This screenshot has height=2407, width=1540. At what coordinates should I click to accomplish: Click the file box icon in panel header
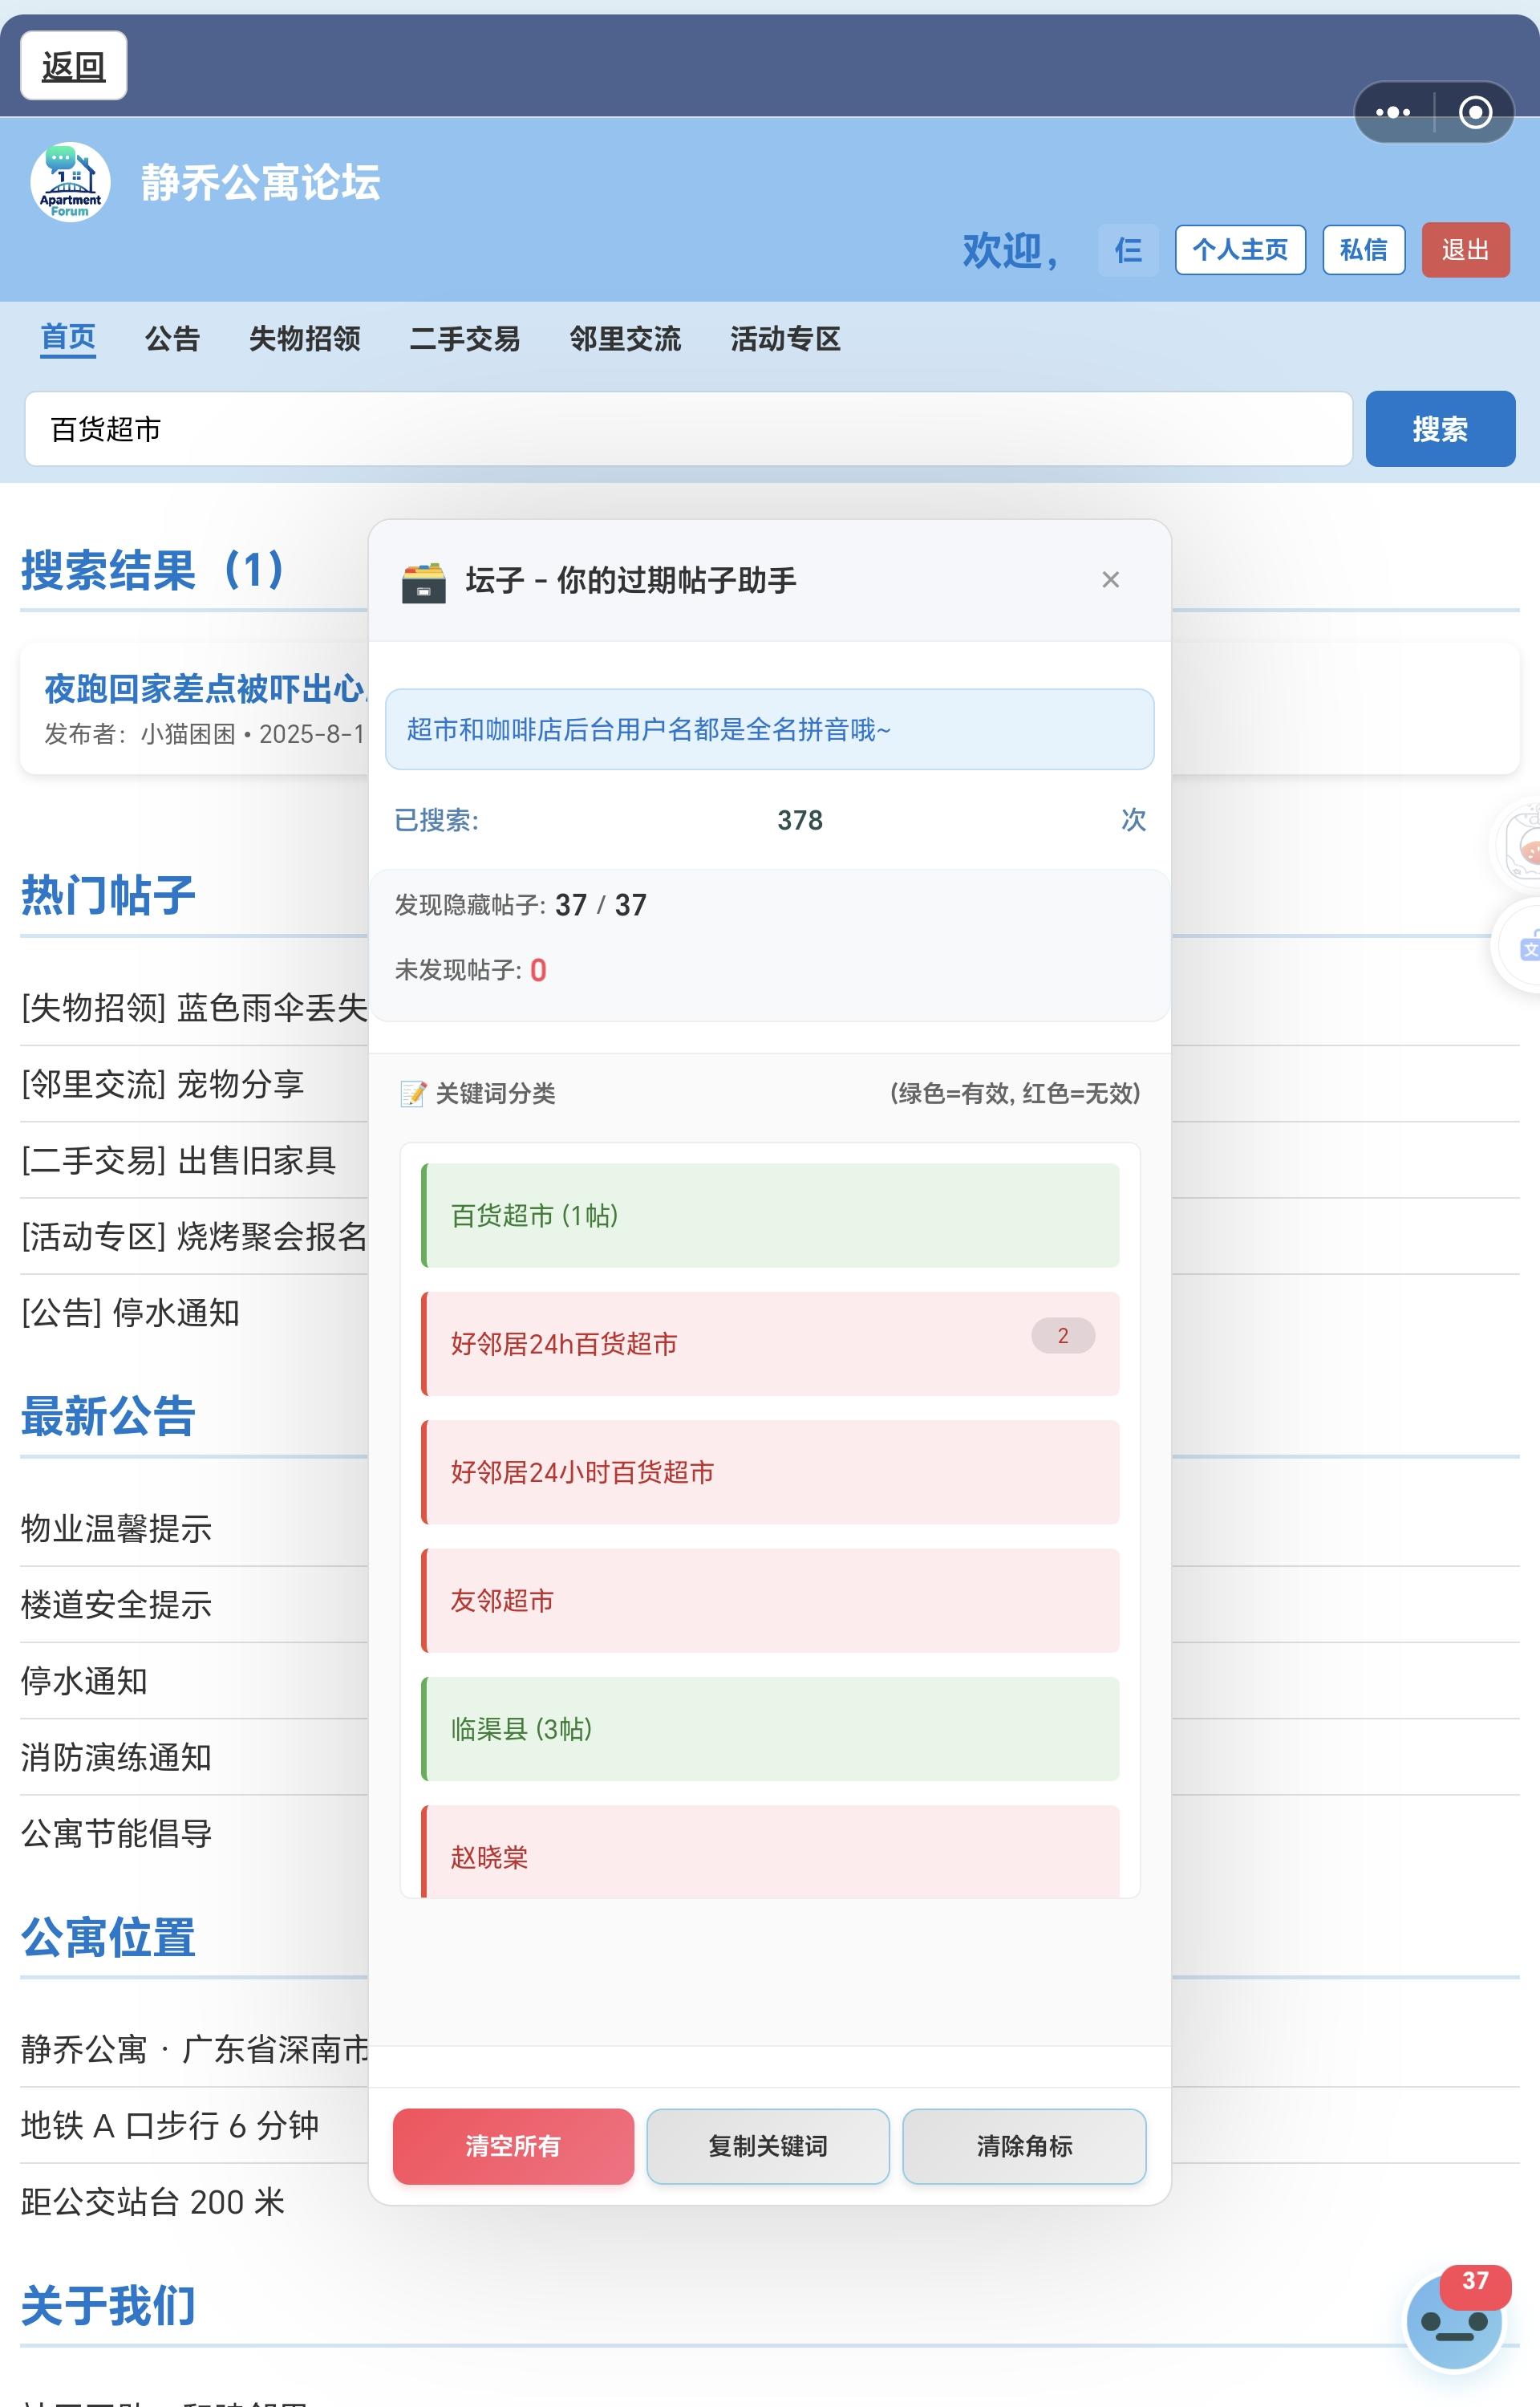pyautogui.click(x=423, y=582)
